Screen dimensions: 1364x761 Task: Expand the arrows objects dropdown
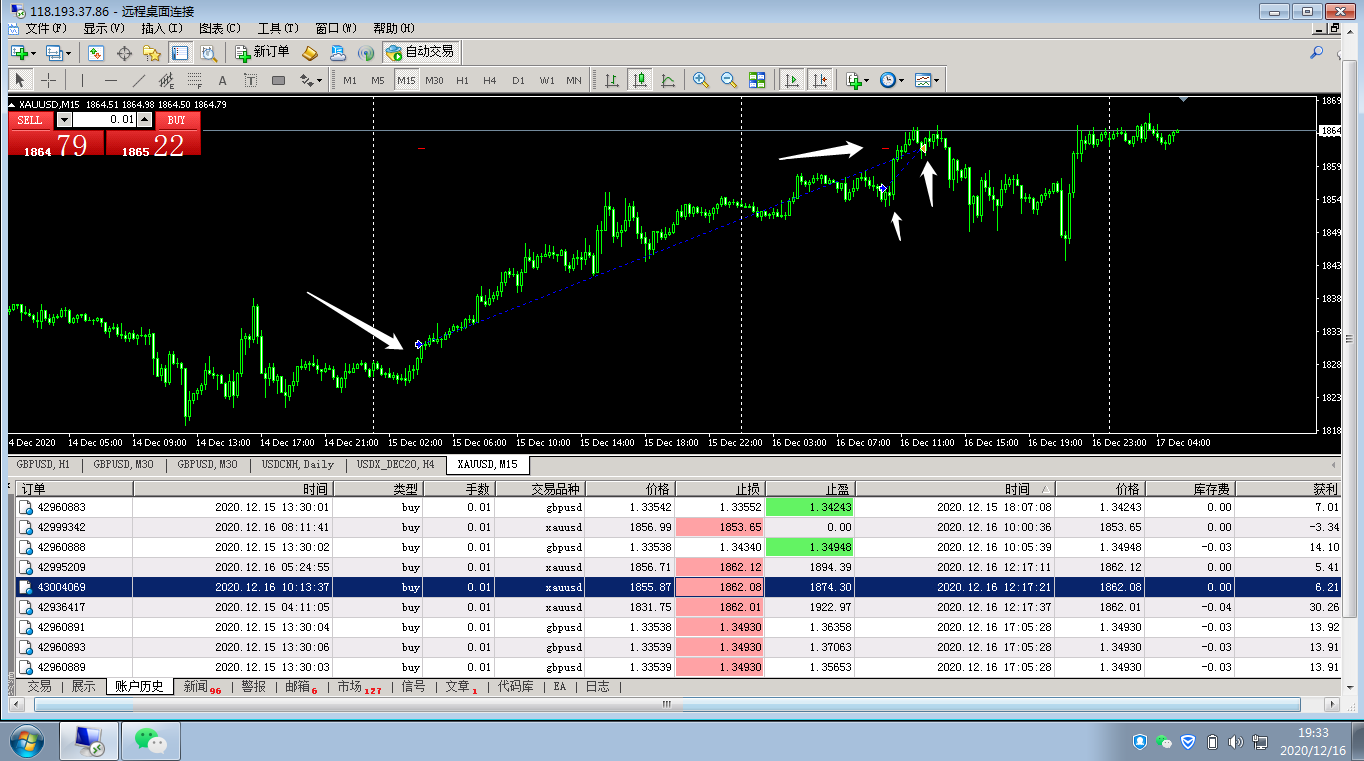click(x=319, y=80)
